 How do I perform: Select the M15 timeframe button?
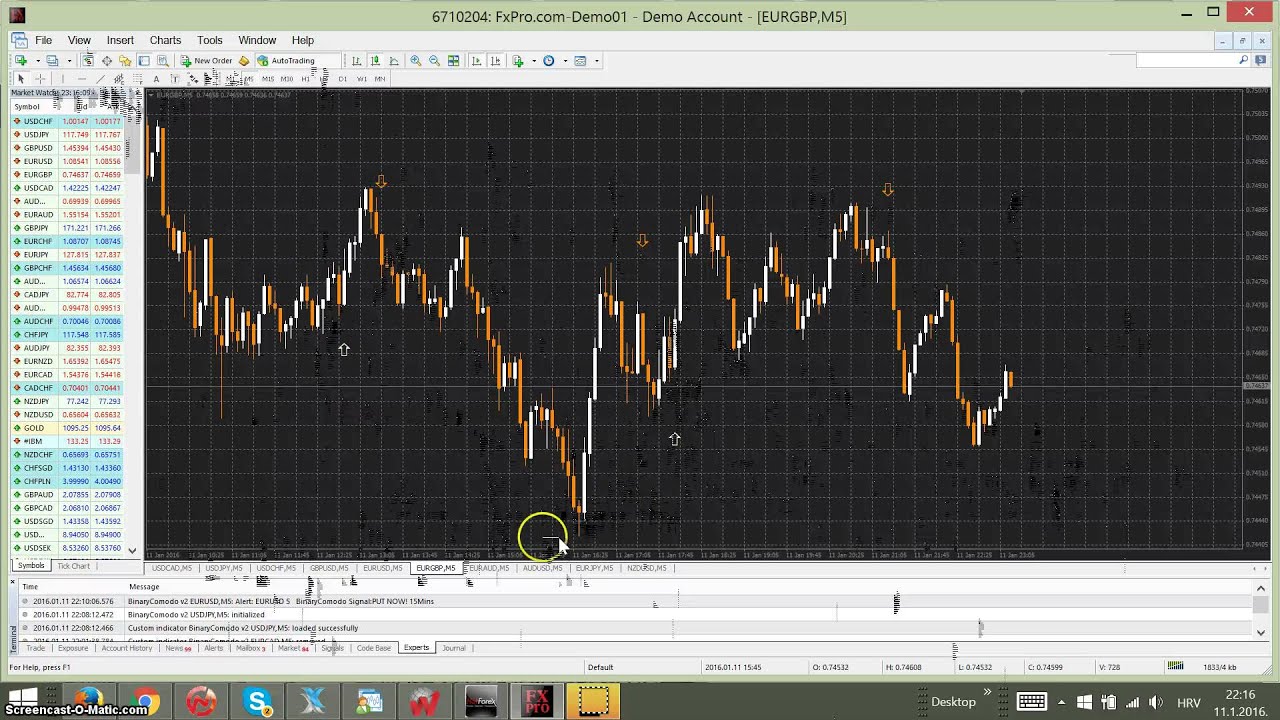268,79
